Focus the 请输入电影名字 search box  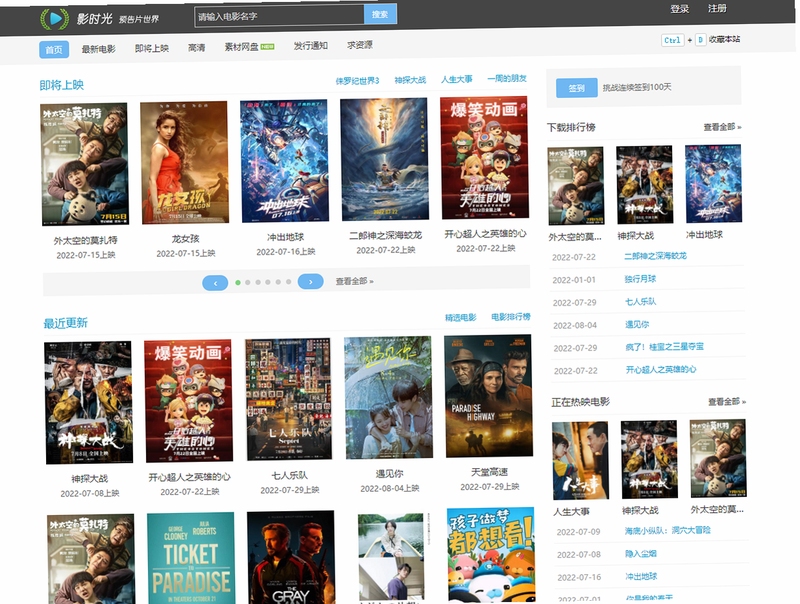click(x=279, y=16)
